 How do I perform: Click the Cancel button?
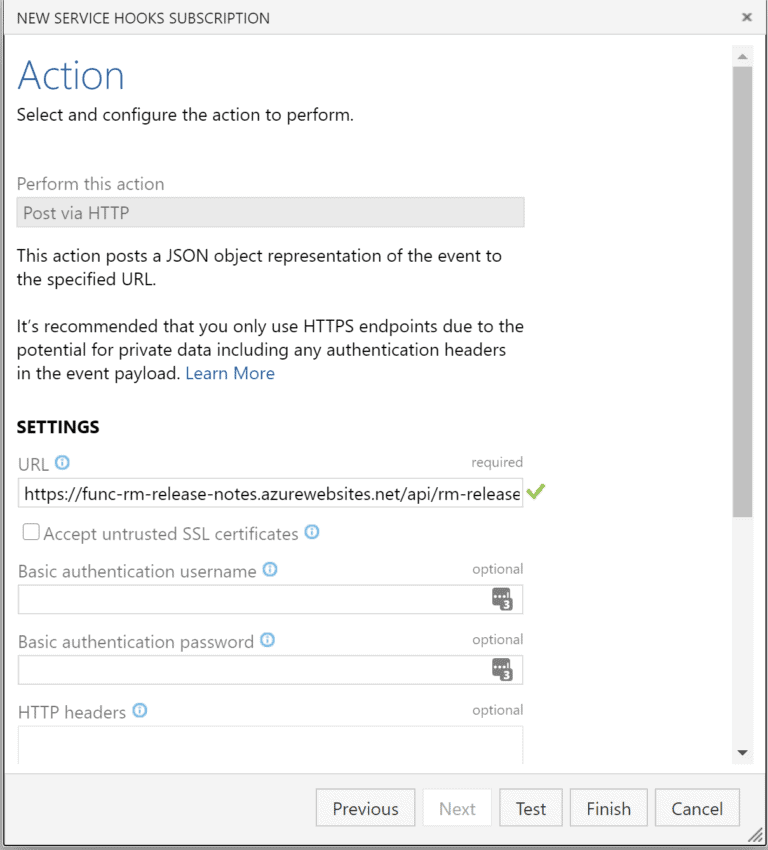[697, 807]
